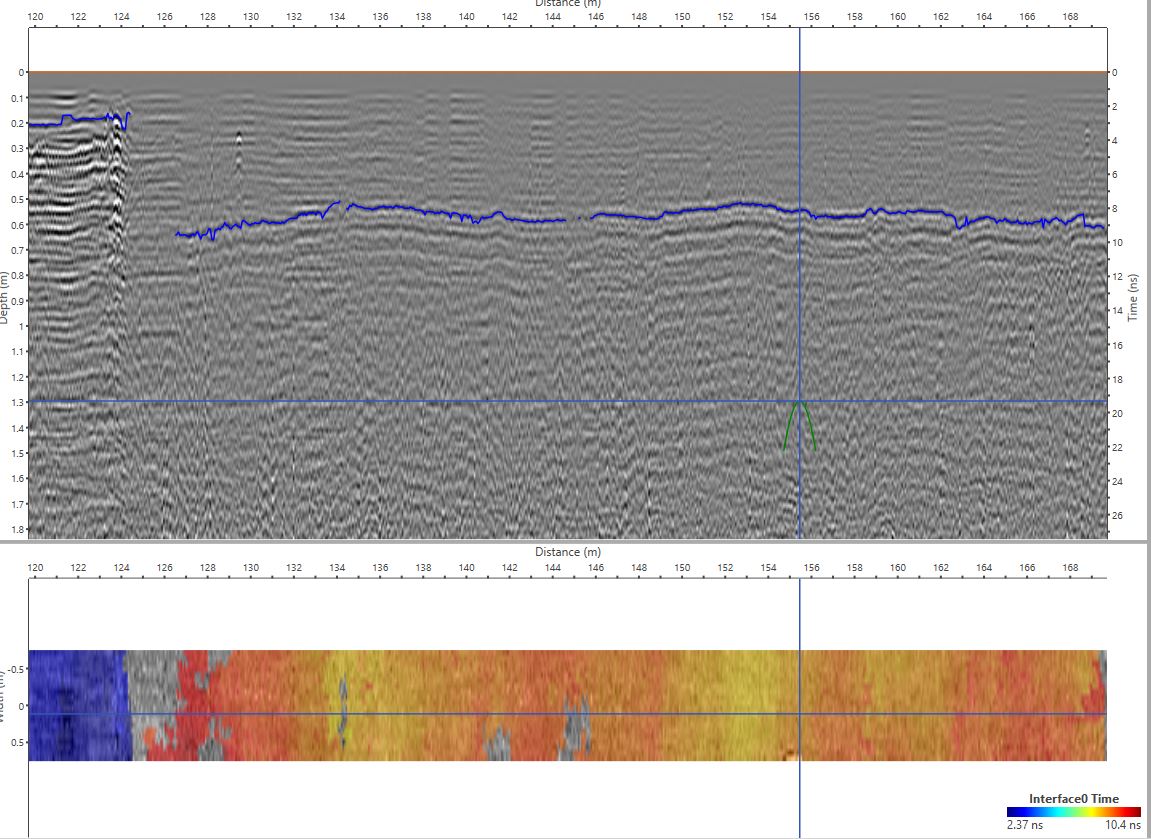This screenshot has width=1151, height=839.
Task: Click the "1.8" tick on Depth axis
Action: pyautogui.click(x=18, y=529)
